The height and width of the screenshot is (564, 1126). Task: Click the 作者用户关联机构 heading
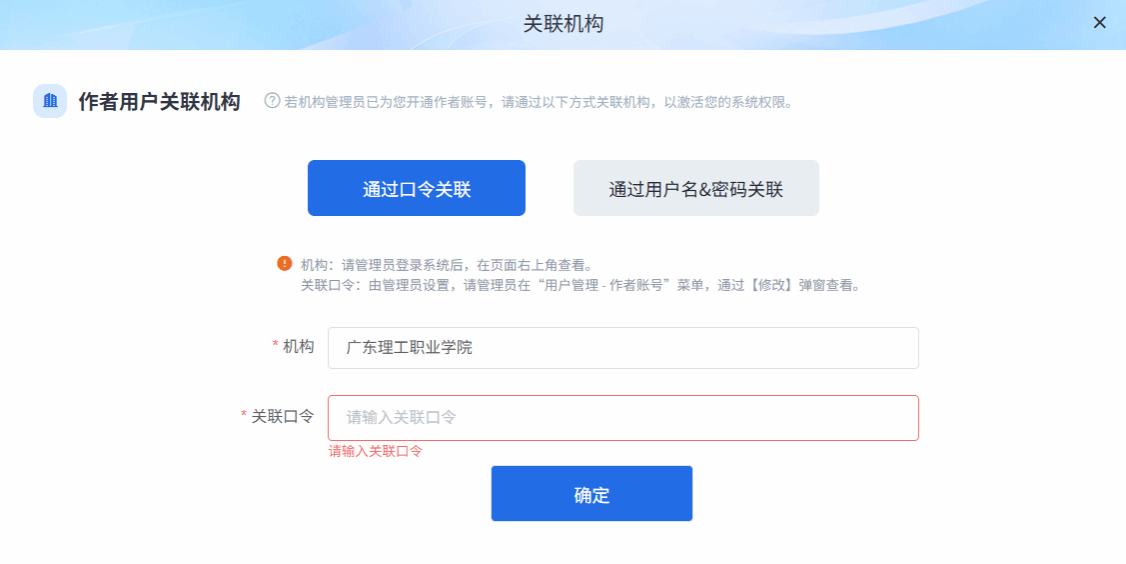pos(159,102)
